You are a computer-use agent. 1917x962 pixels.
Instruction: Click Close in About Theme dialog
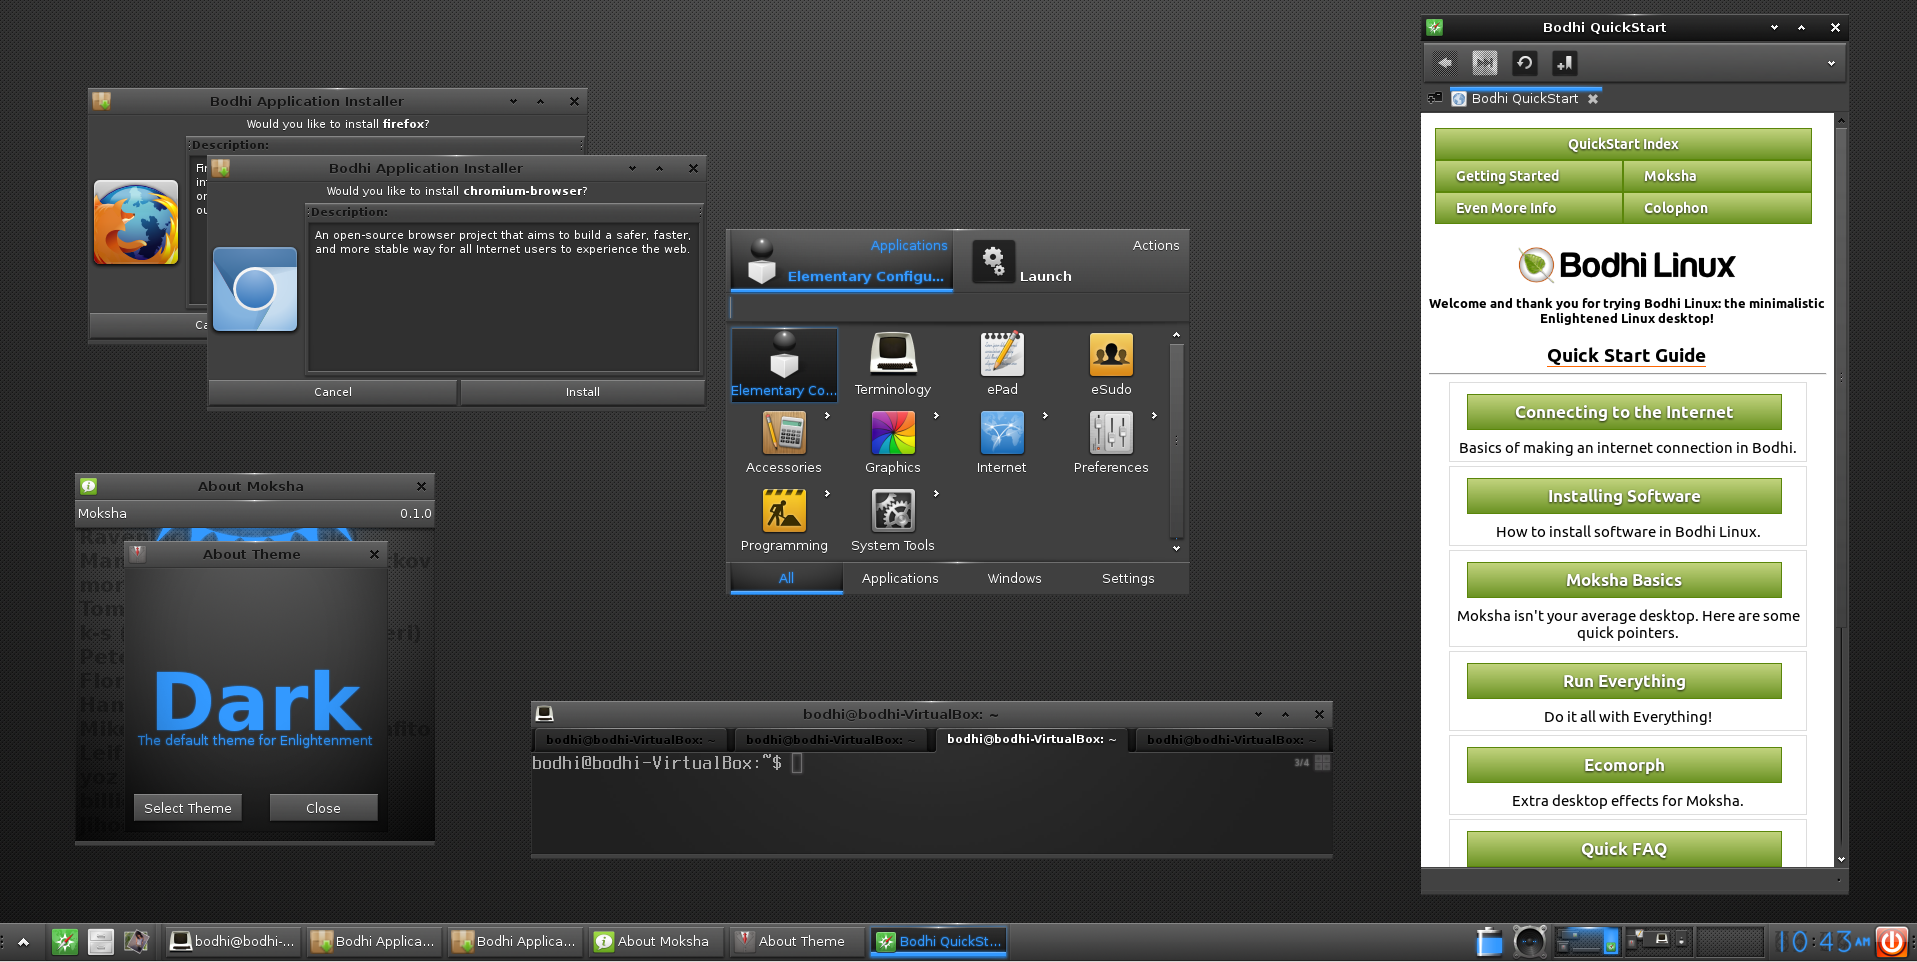point(323,808)
